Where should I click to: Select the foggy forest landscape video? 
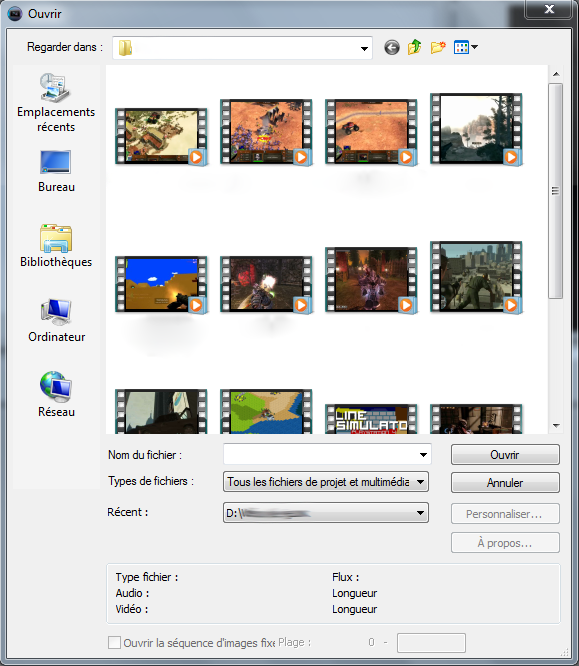tap(476, 129)
